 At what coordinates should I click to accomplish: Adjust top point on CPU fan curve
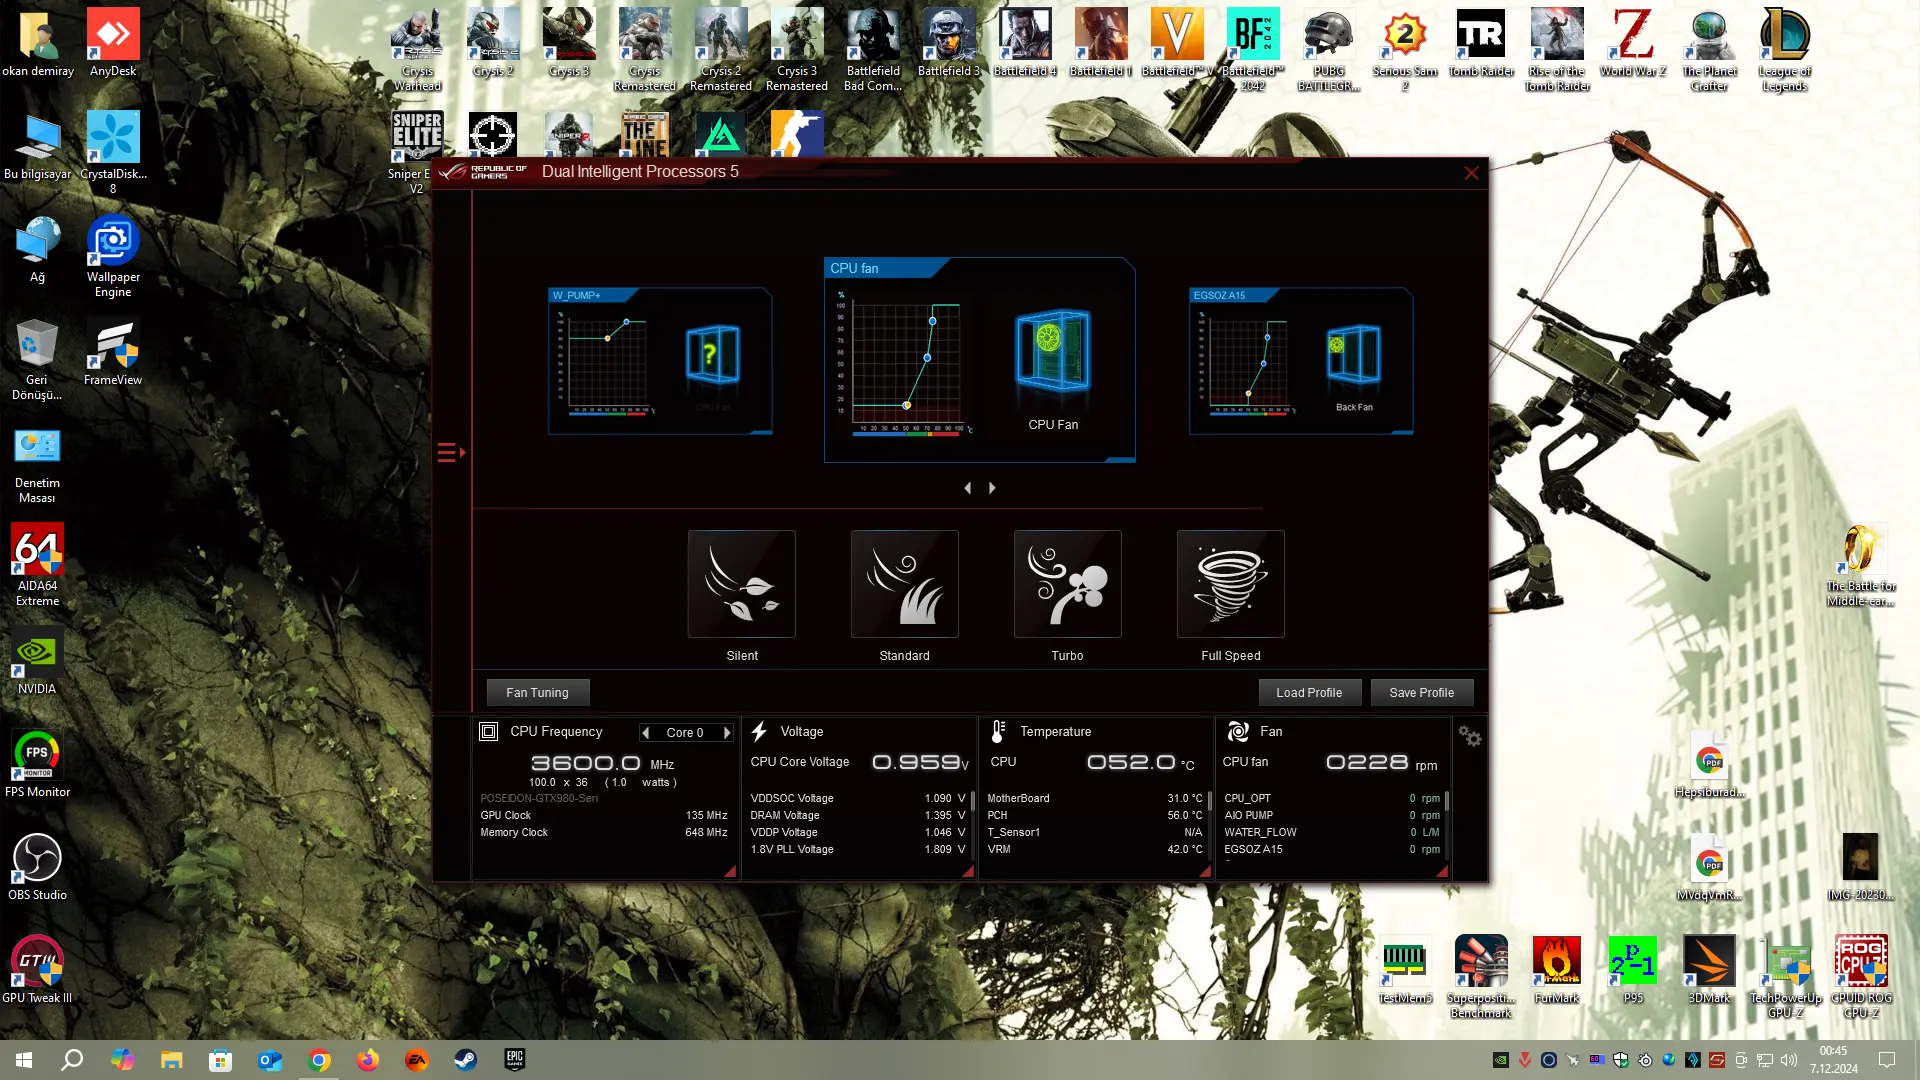coord(932,321)
